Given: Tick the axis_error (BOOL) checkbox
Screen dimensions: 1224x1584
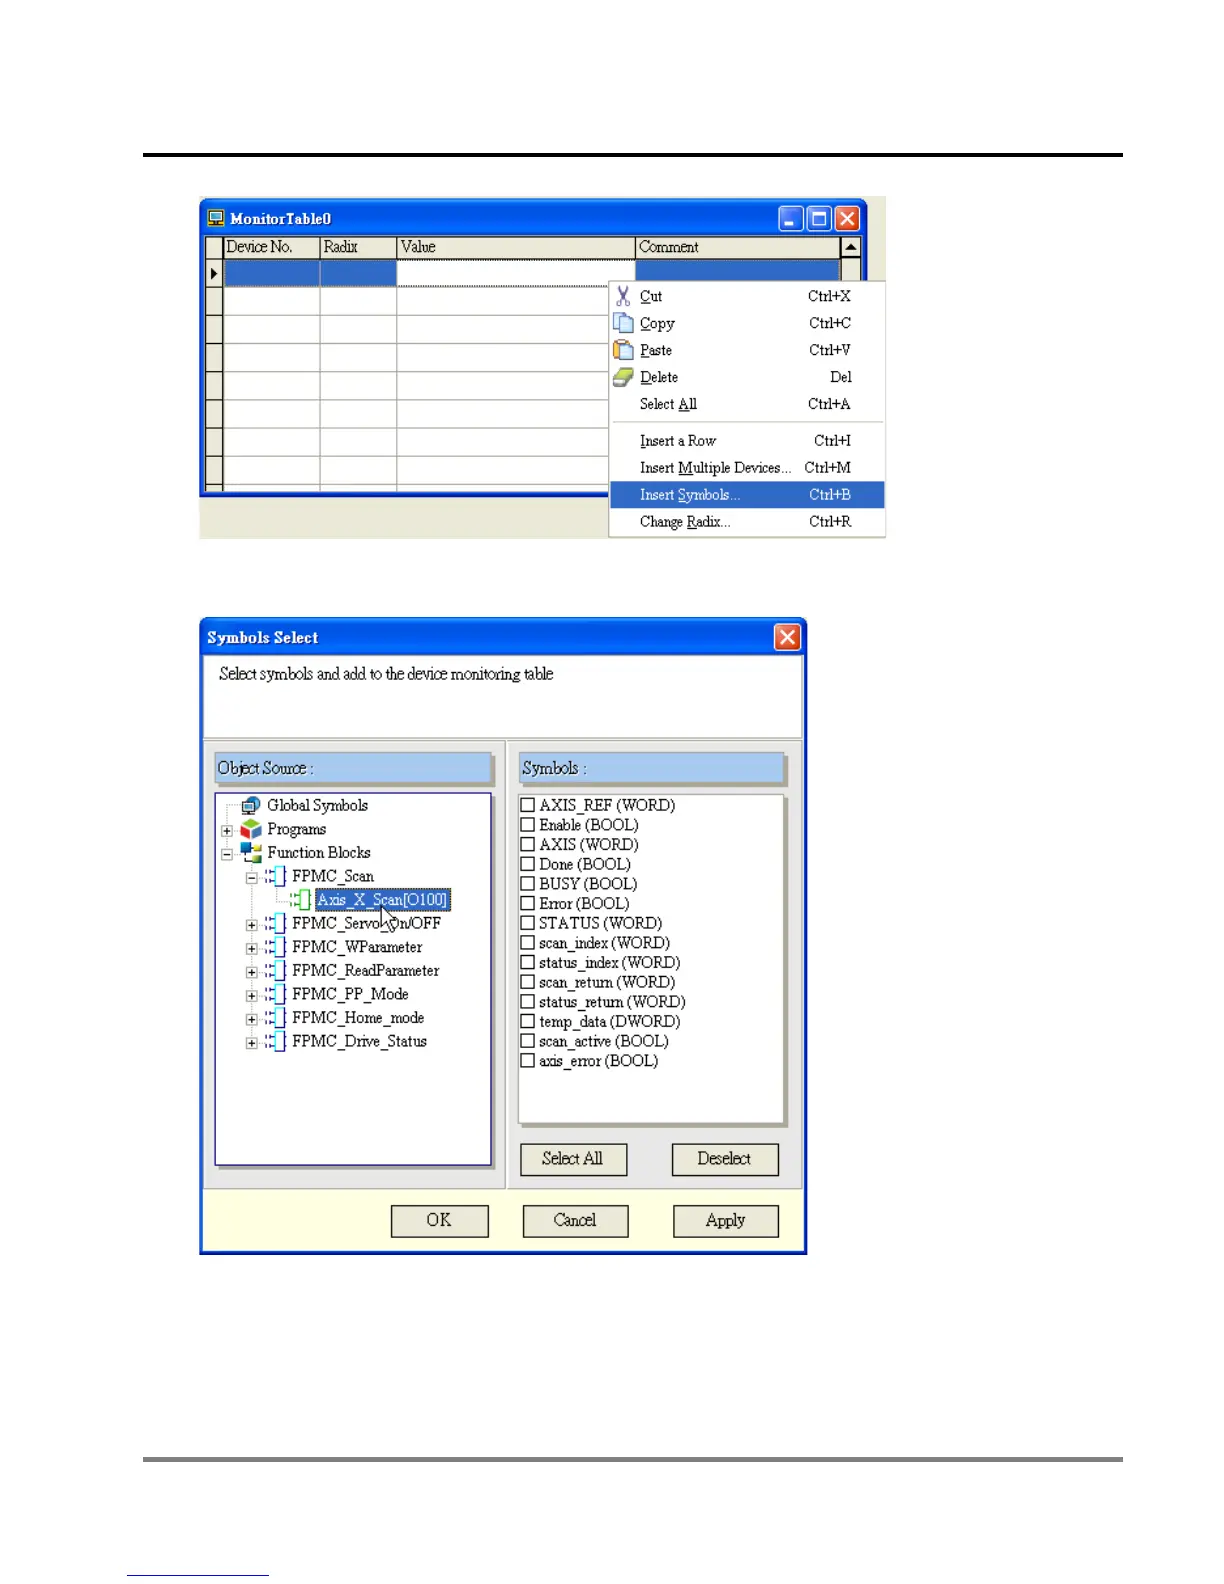Looking at the screenshot, I should pyautogui.click(x=528, y=1061).
